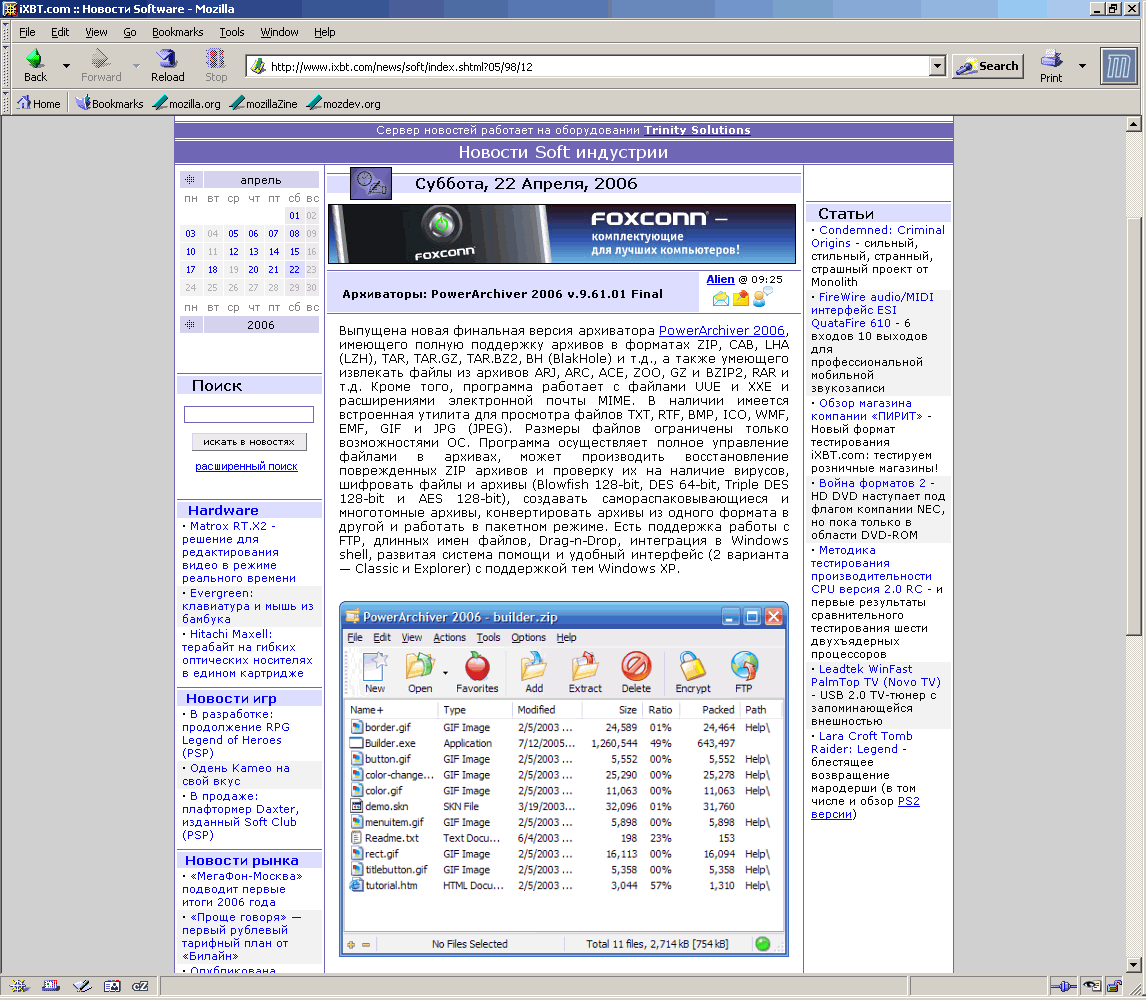Expand the URL bar history dropdown
Screen dimensions: 1146x1000
[938, 67]
